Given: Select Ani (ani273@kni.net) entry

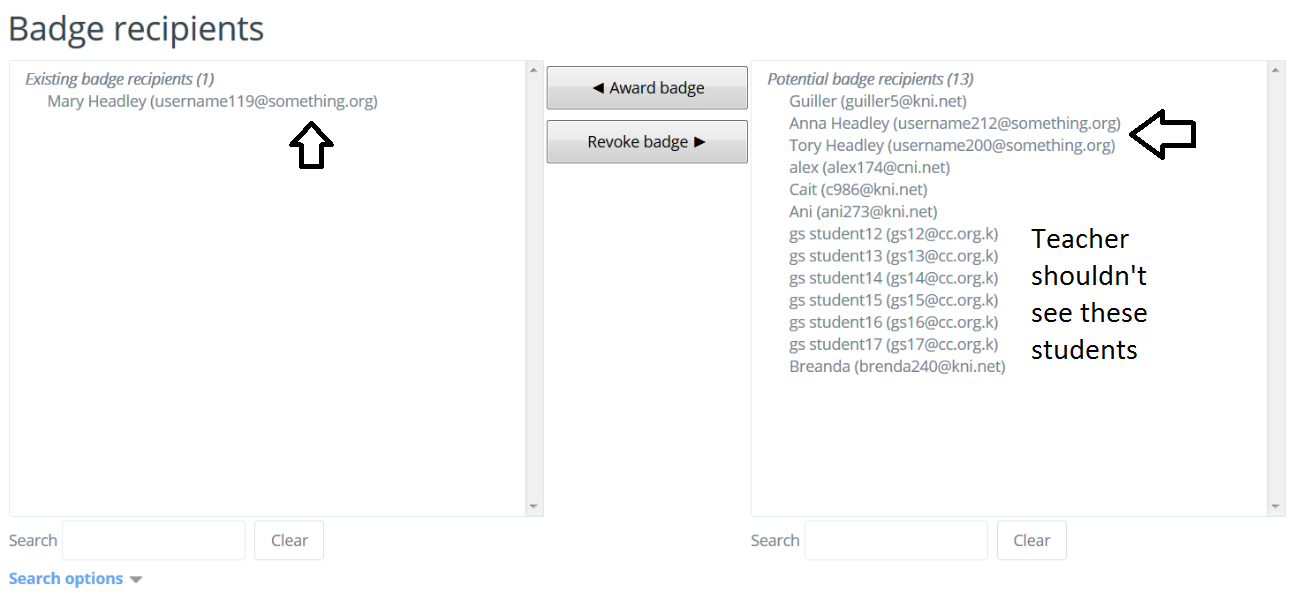Looking at the screenshot, I should pyautogui.click(x=863, y=211).
